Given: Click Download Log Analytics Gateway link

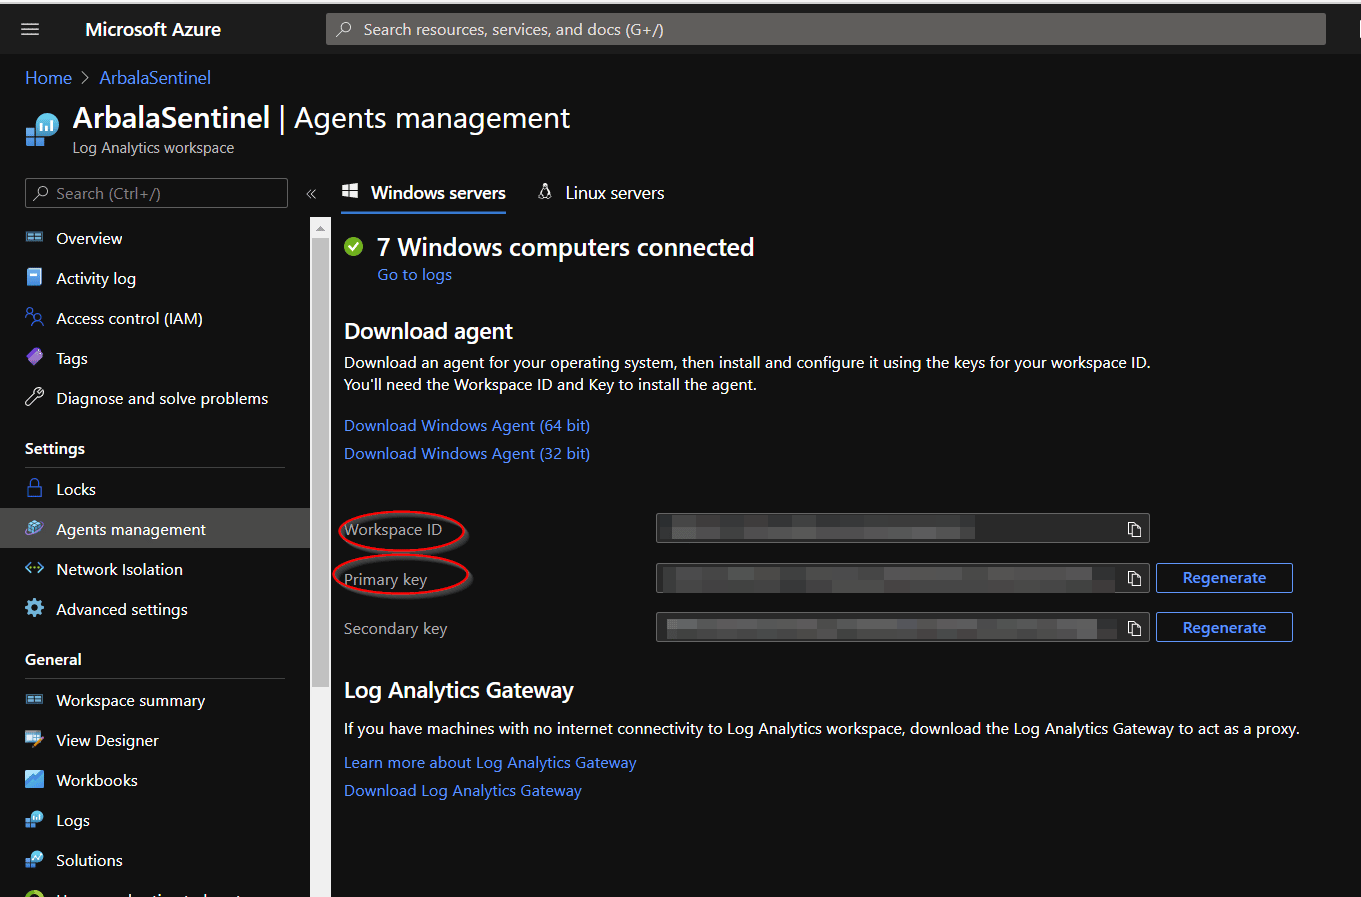Looking at the screenshot, I should (462, 790).
